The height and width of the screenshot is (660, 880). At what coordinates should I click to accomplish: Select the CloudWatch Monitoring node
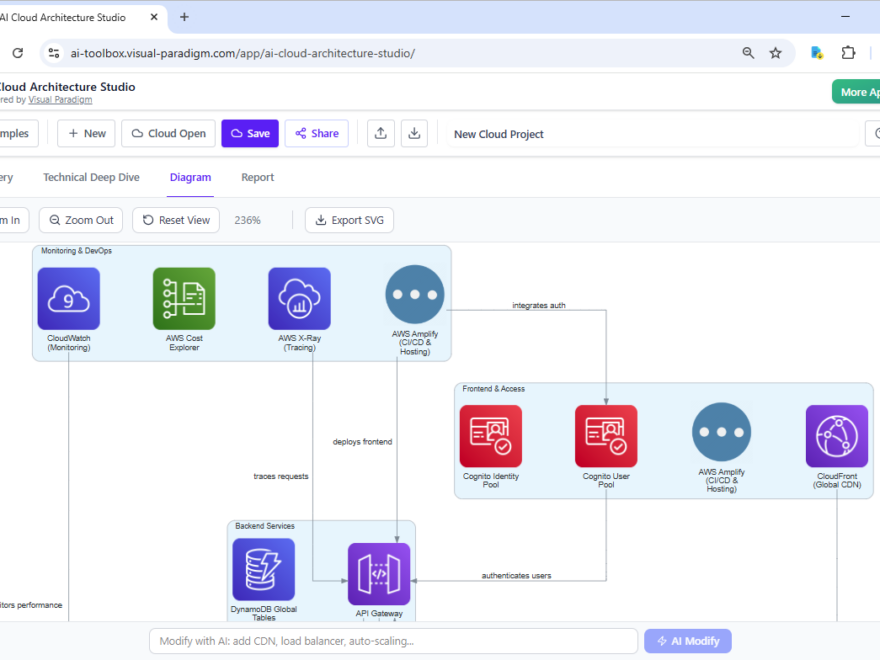68,298
